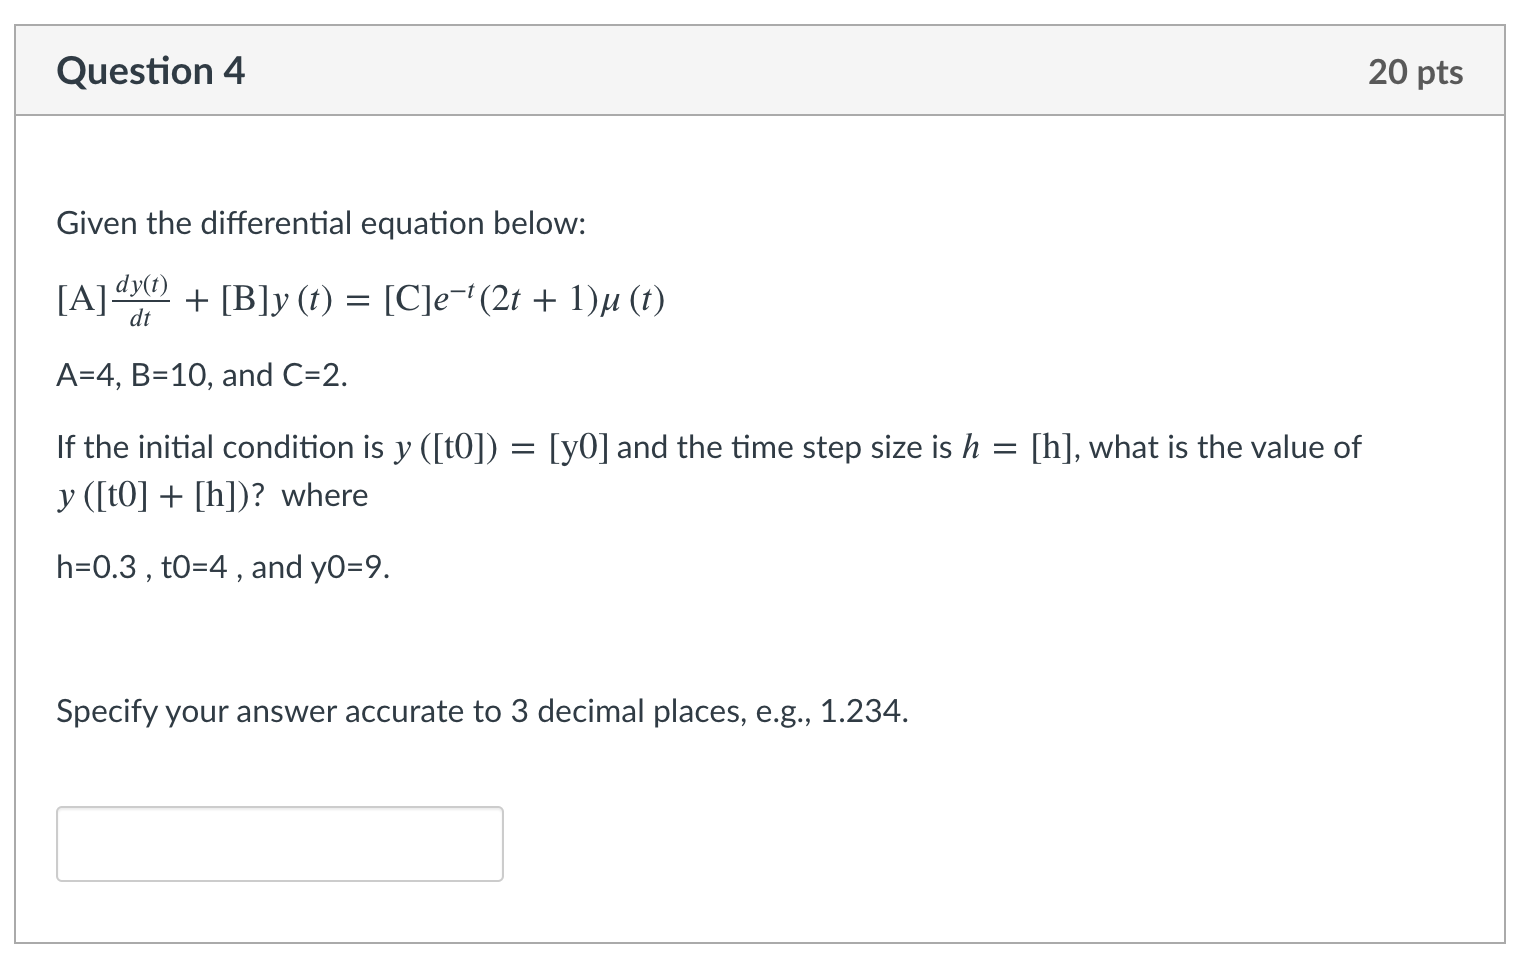Click the [A] dy(t)/dt term
The width and height of the screenshot is (1518, 980).
(112, 298)
